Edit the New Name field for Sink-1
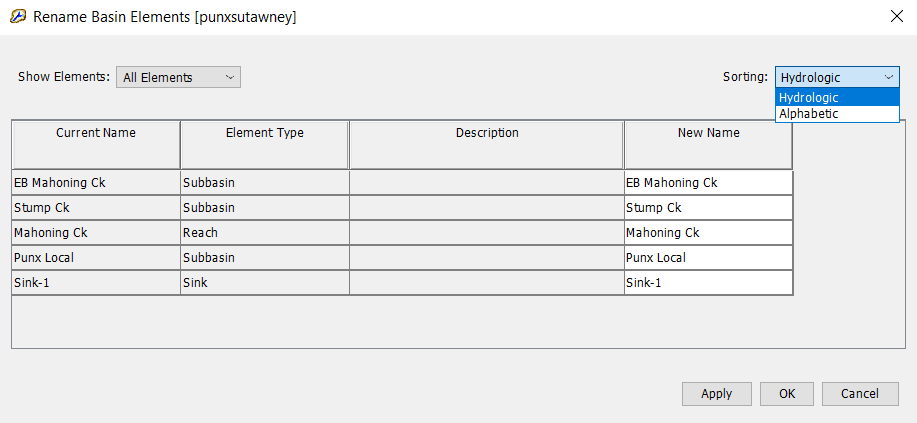 [x=708, y=283]
